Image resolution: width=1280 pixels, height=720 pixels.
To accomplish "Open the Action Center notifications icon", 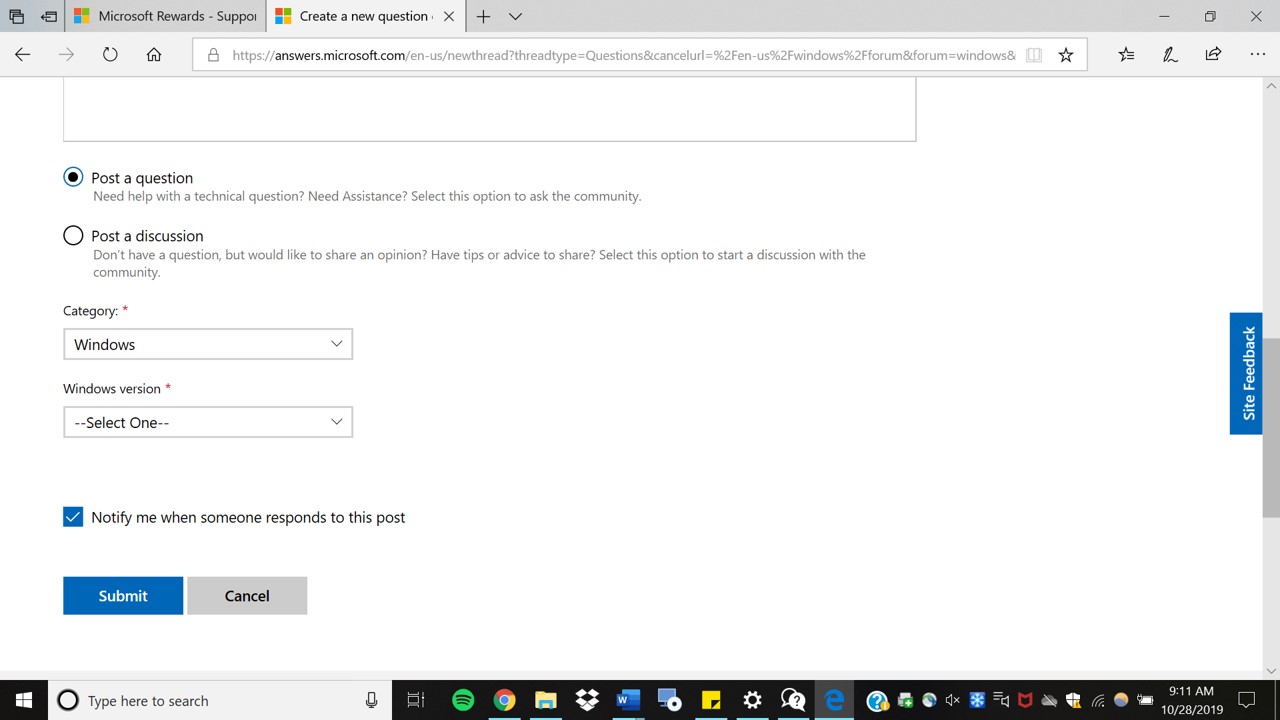I will [x=1246, y=700].
